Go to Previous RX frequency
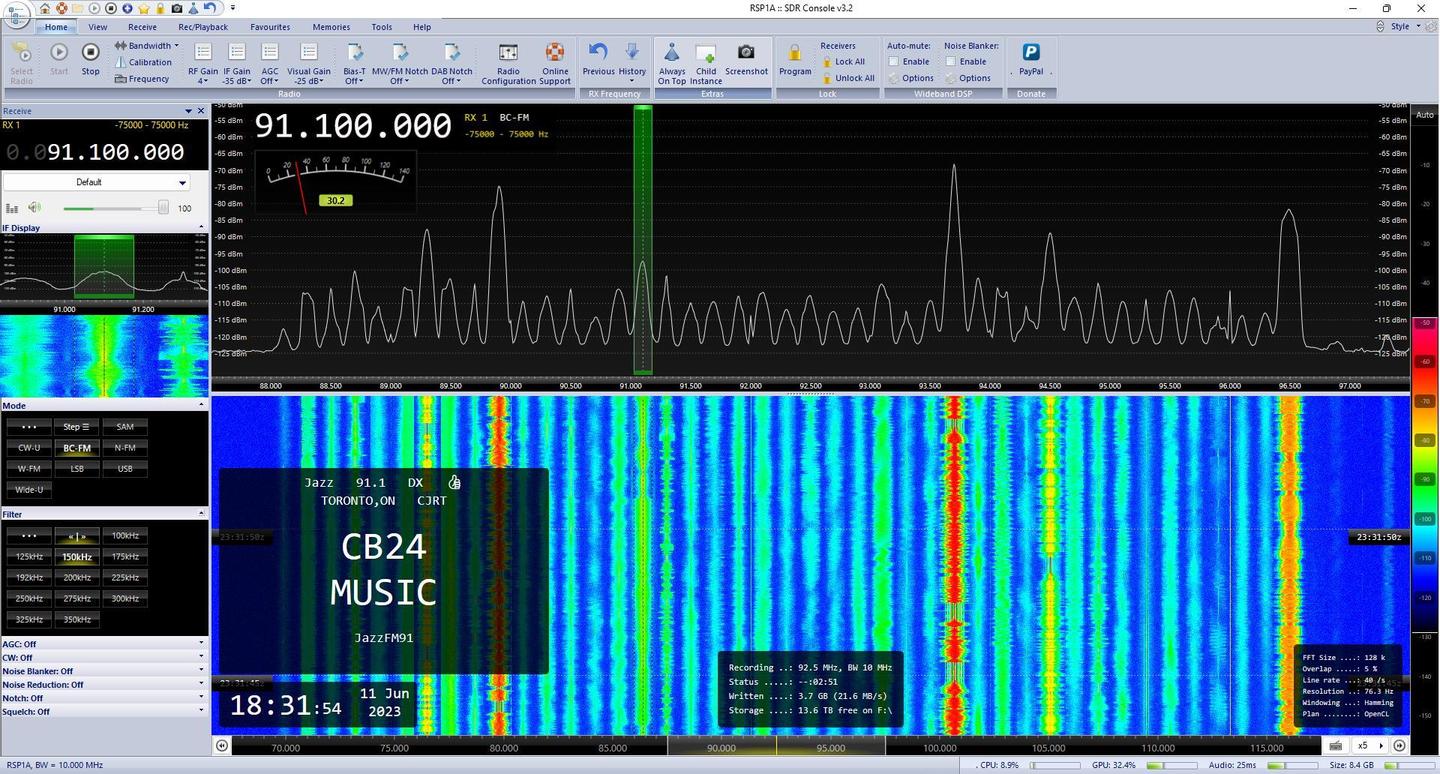This screenshot has height=774, width=1440. [598, 59]
